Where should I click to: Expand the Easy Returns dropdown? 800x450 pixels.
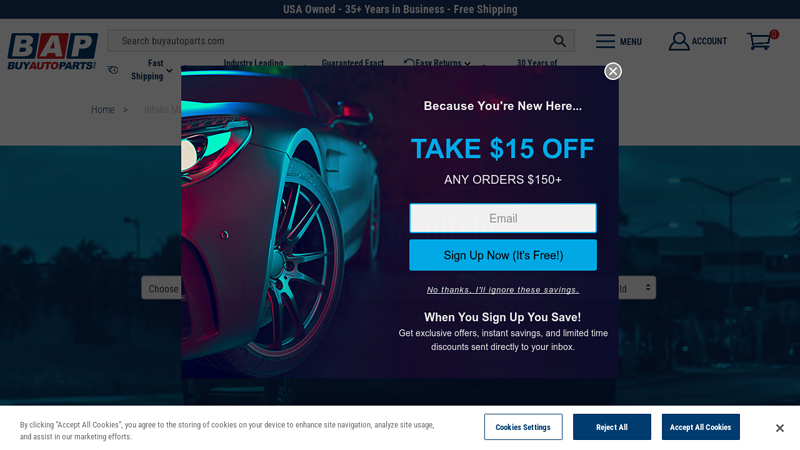(467, 64)
